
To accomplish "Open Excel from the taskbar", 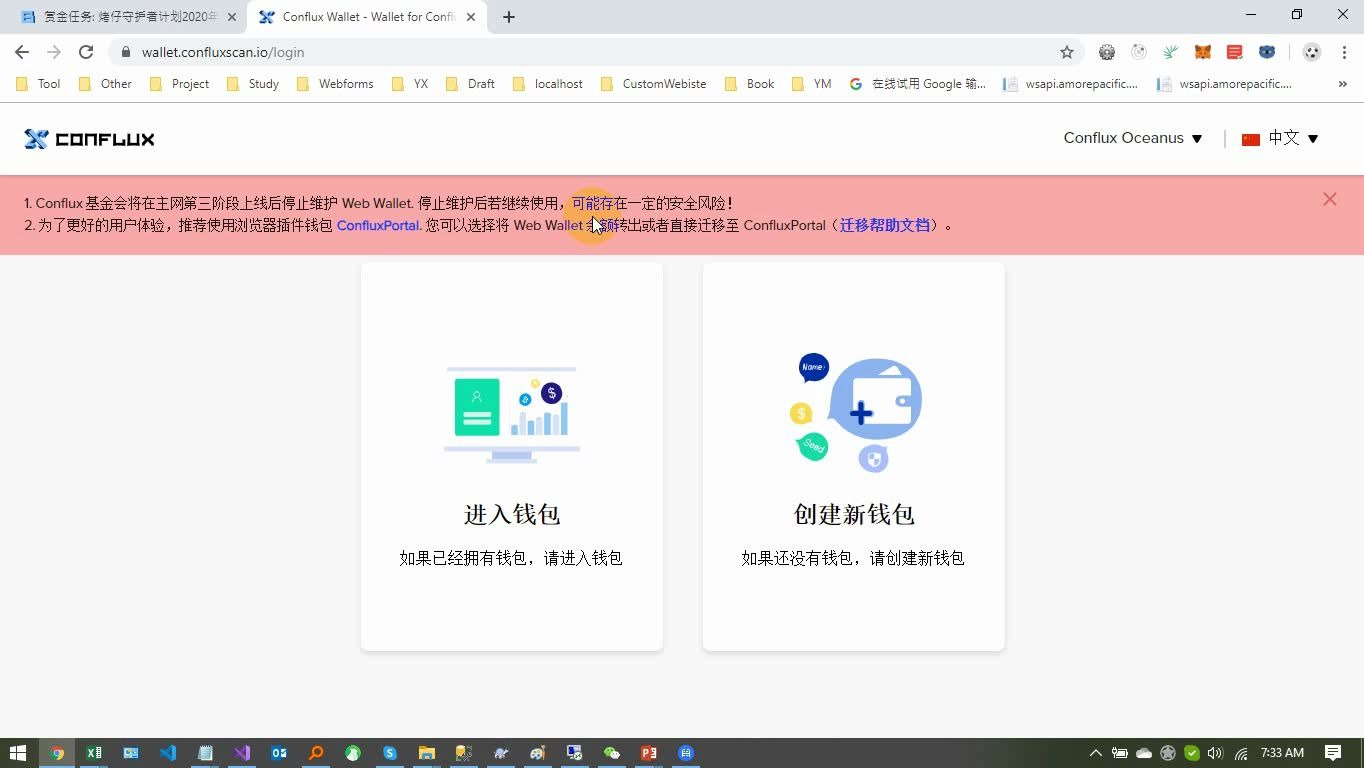I will click(x=94, y=753).
